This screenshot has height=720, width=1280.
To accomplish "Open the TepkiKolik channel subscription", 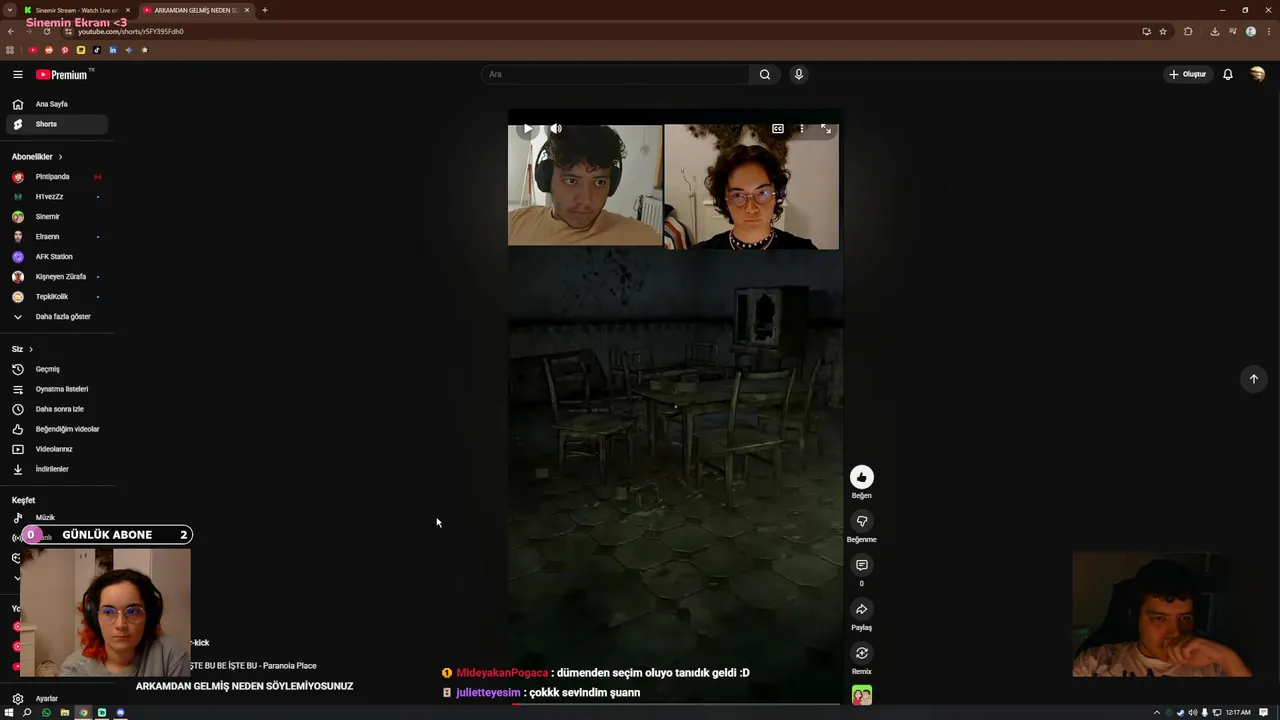I will tap(57, 297).
